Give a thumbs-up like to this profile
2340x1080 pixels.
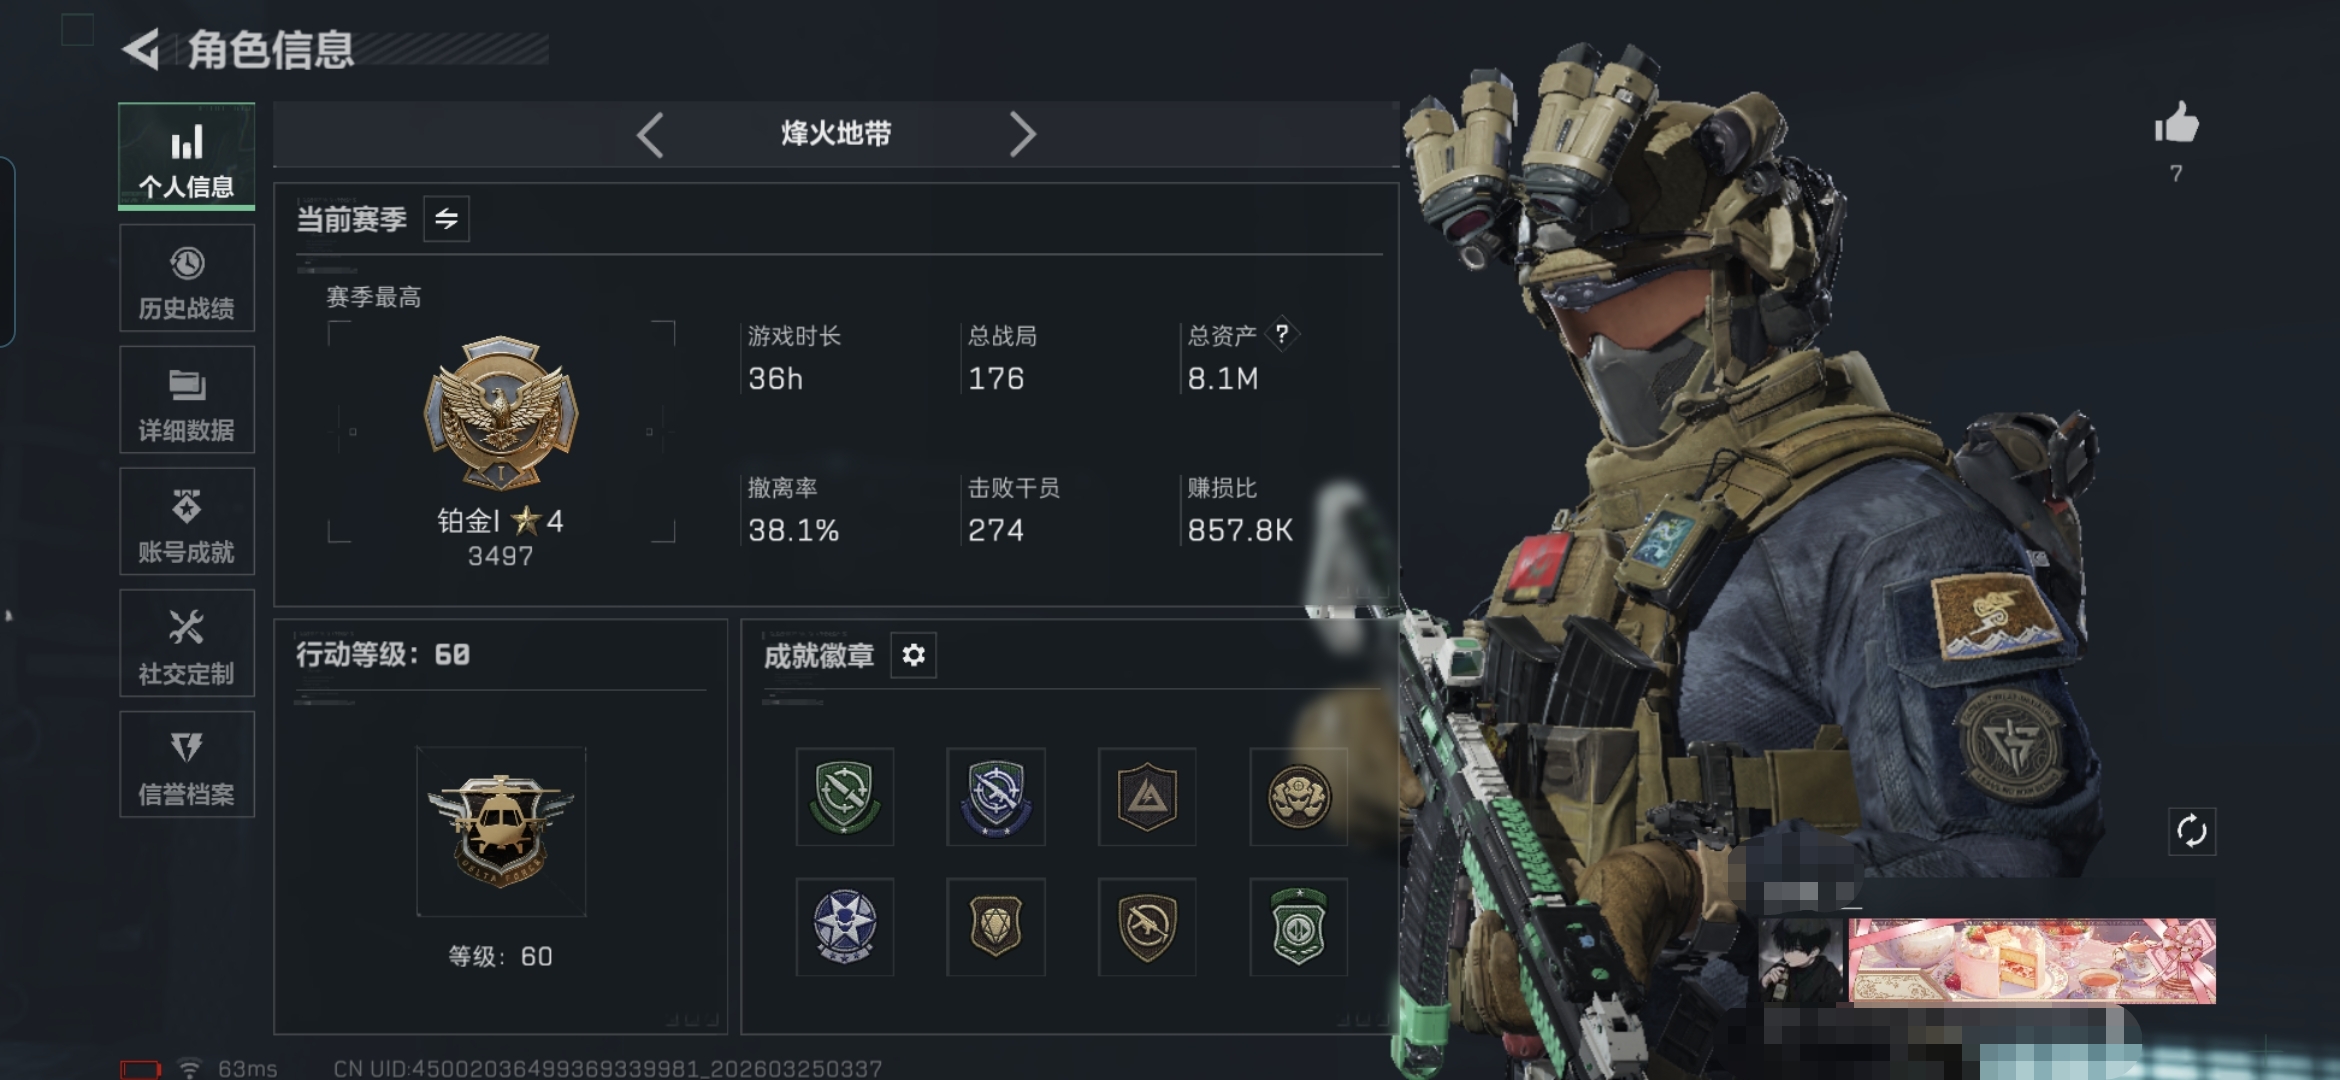(x=2176, y=124)
